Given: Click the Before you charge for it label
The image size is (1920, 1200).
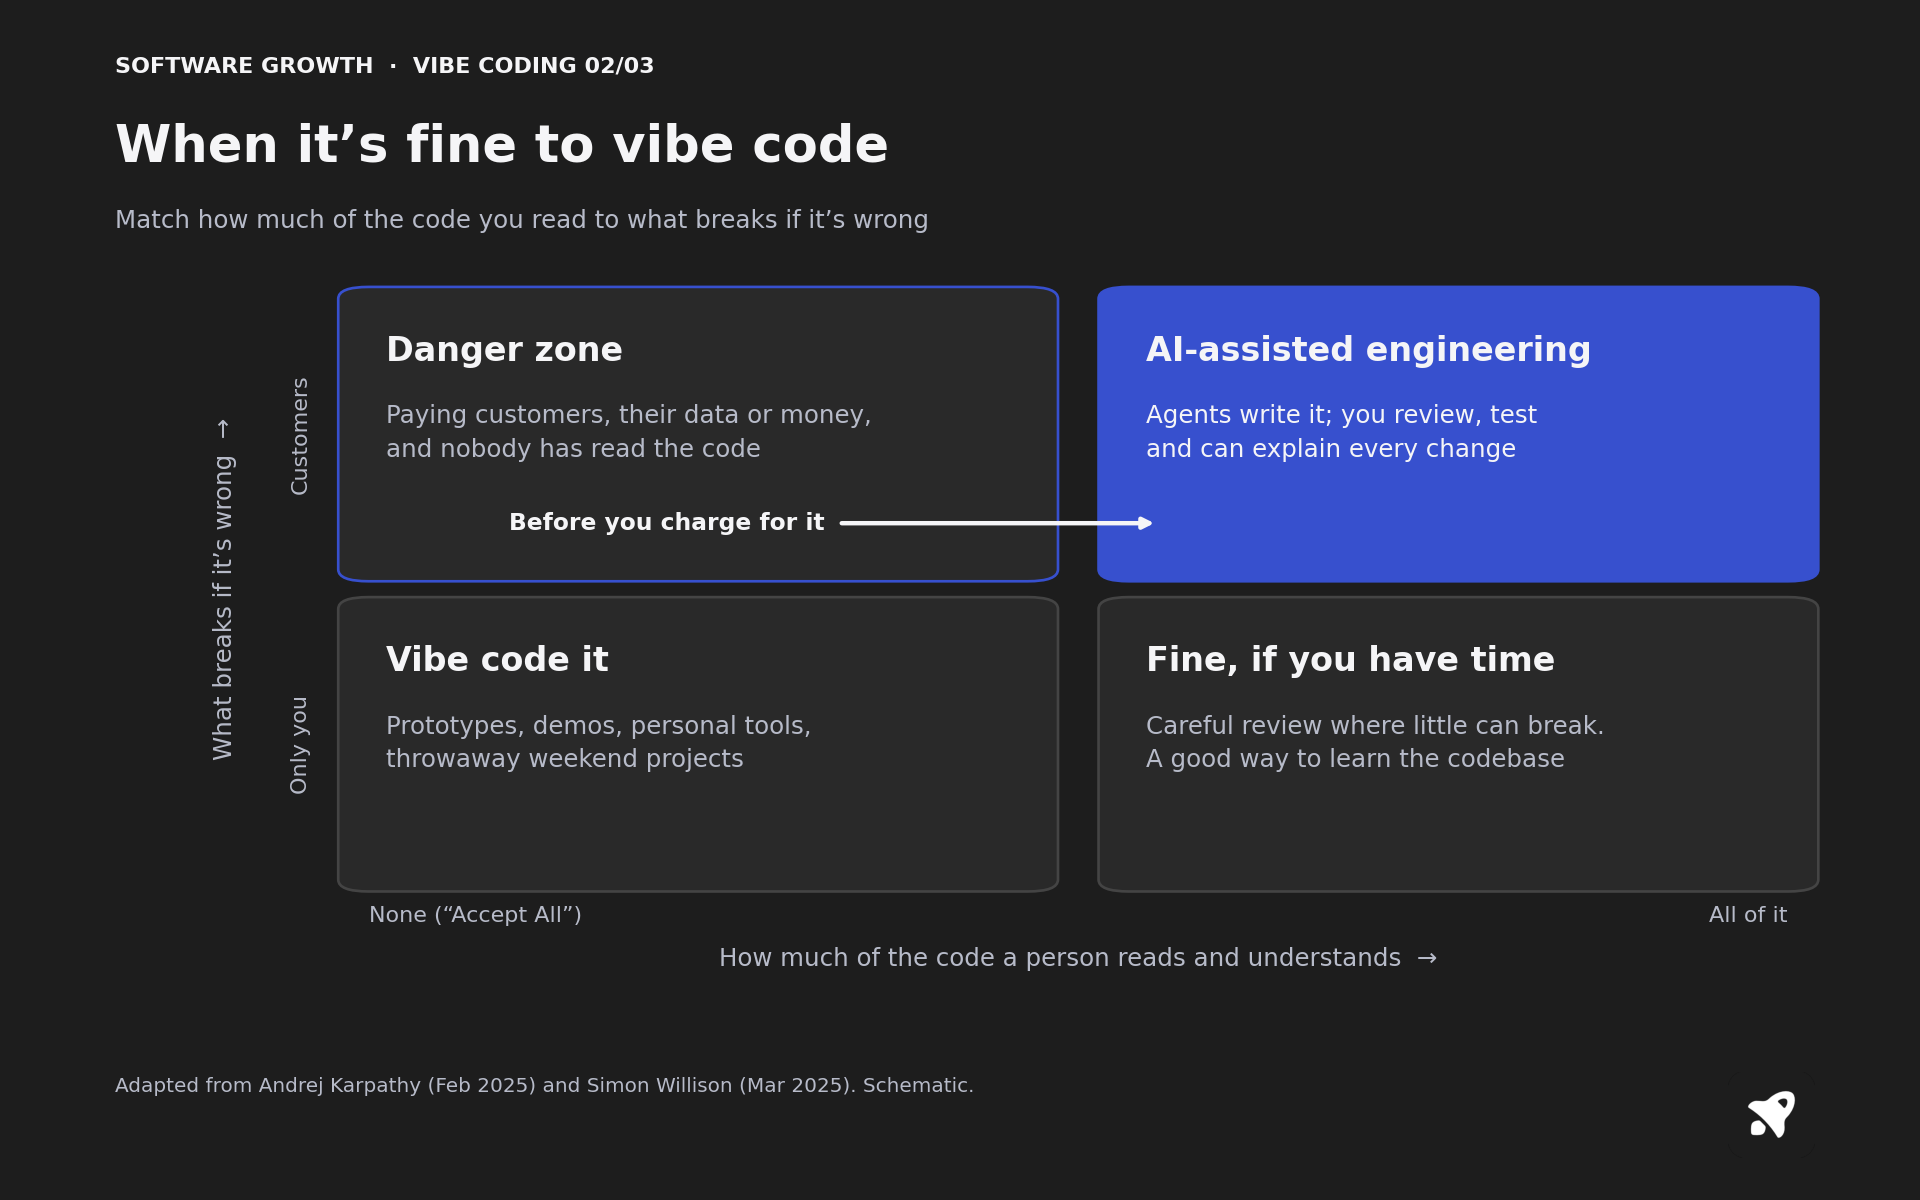Looking at the screenshot, I should coord(666,523).
